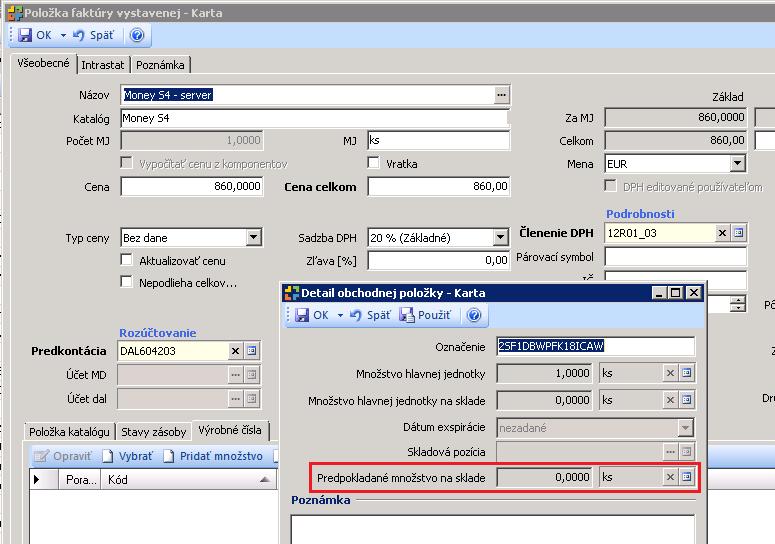Switch to the Intrastat tab
Image resolution: width=775 pixels, height=544 pixels.
point(102,65)
